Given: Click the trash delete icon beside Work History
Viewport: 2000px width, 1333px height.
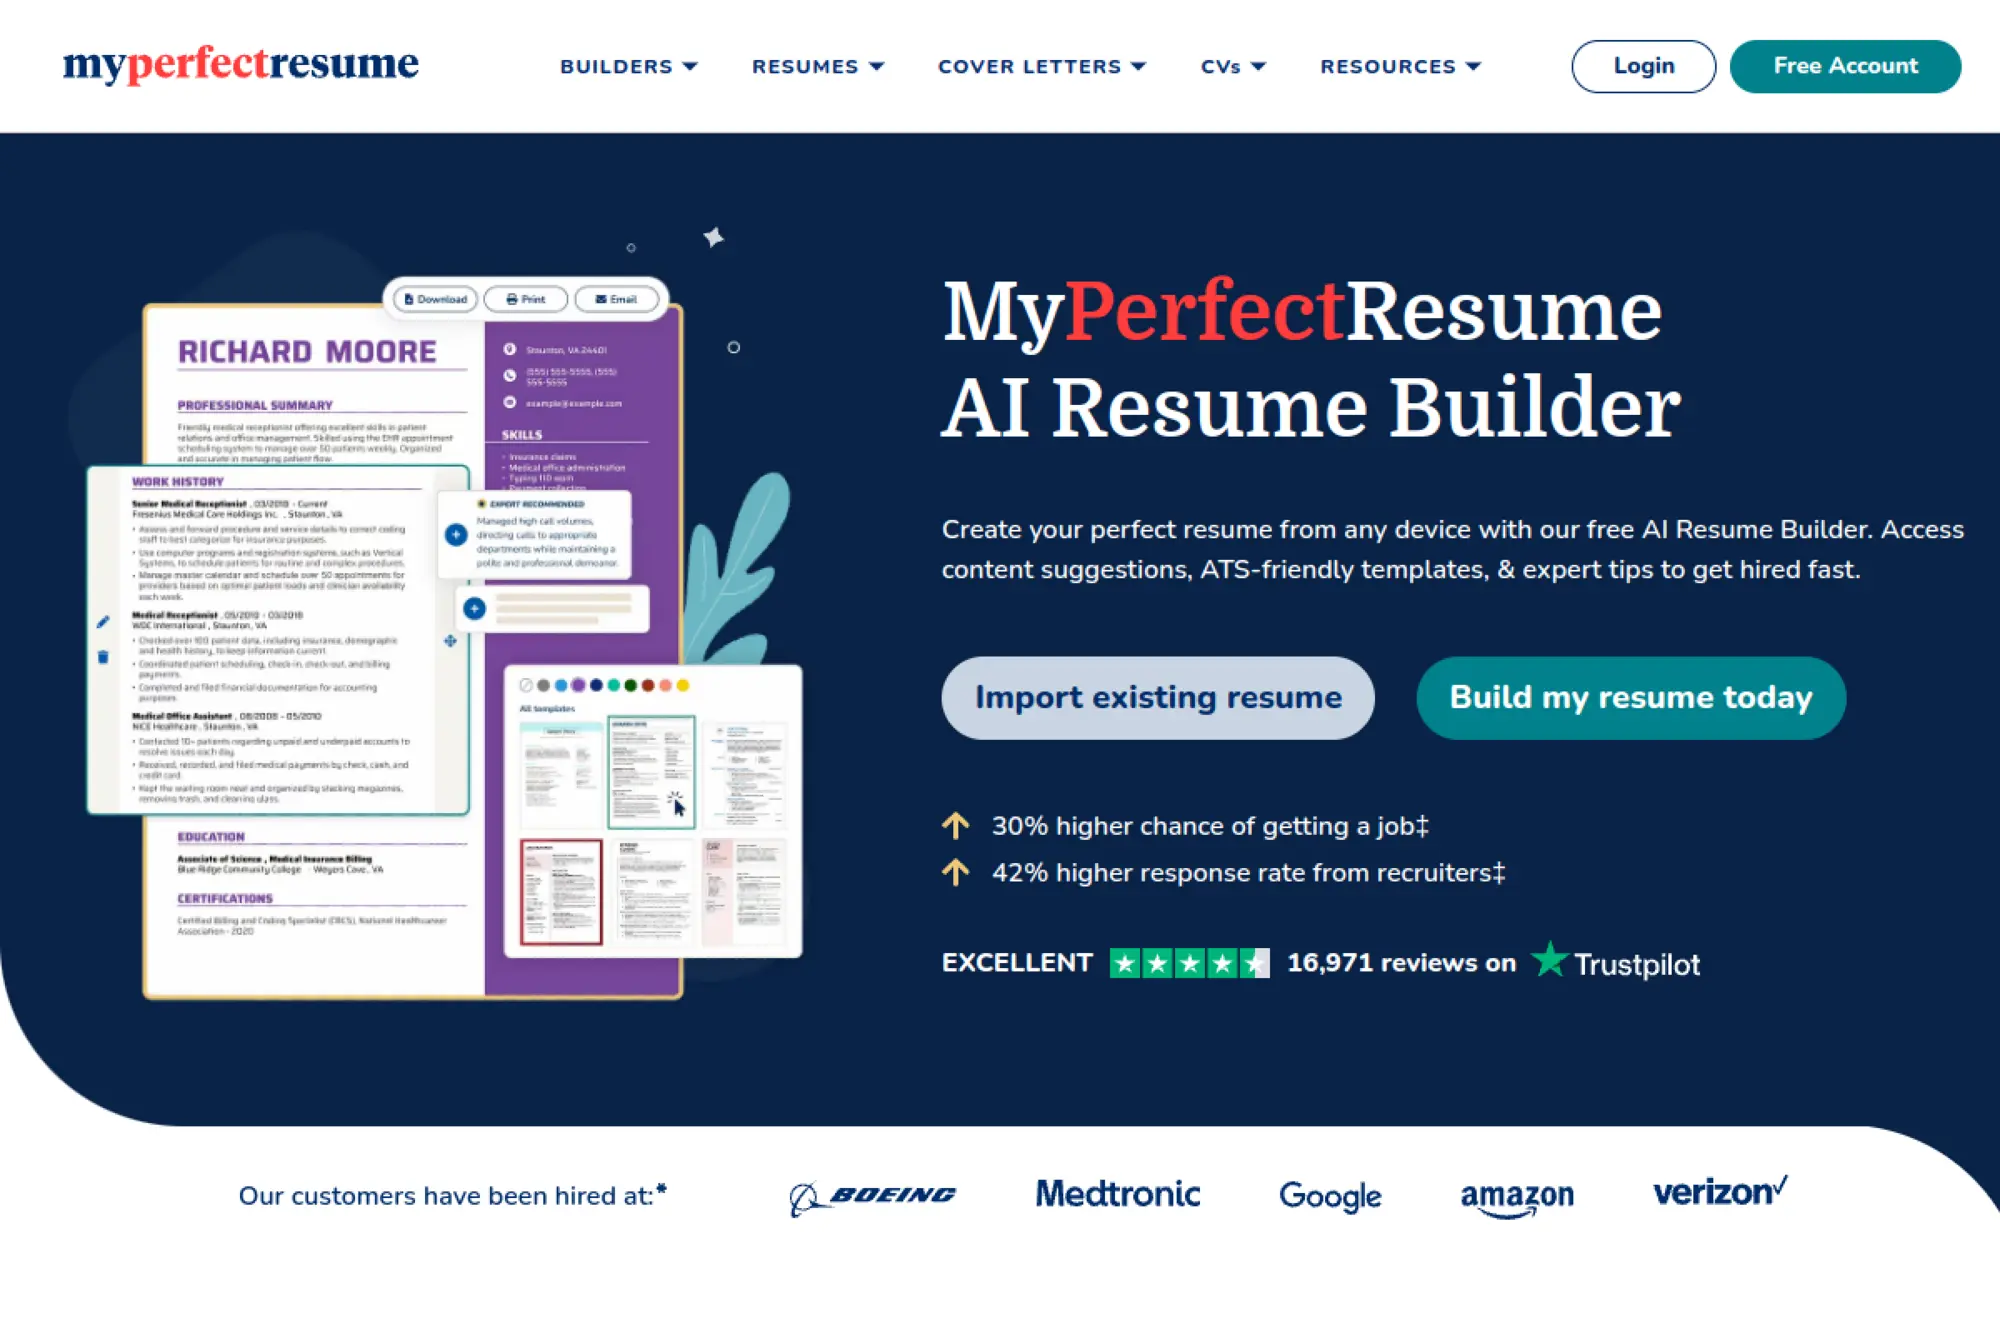Looking at the screenshot, I should [x=103, y=657].
